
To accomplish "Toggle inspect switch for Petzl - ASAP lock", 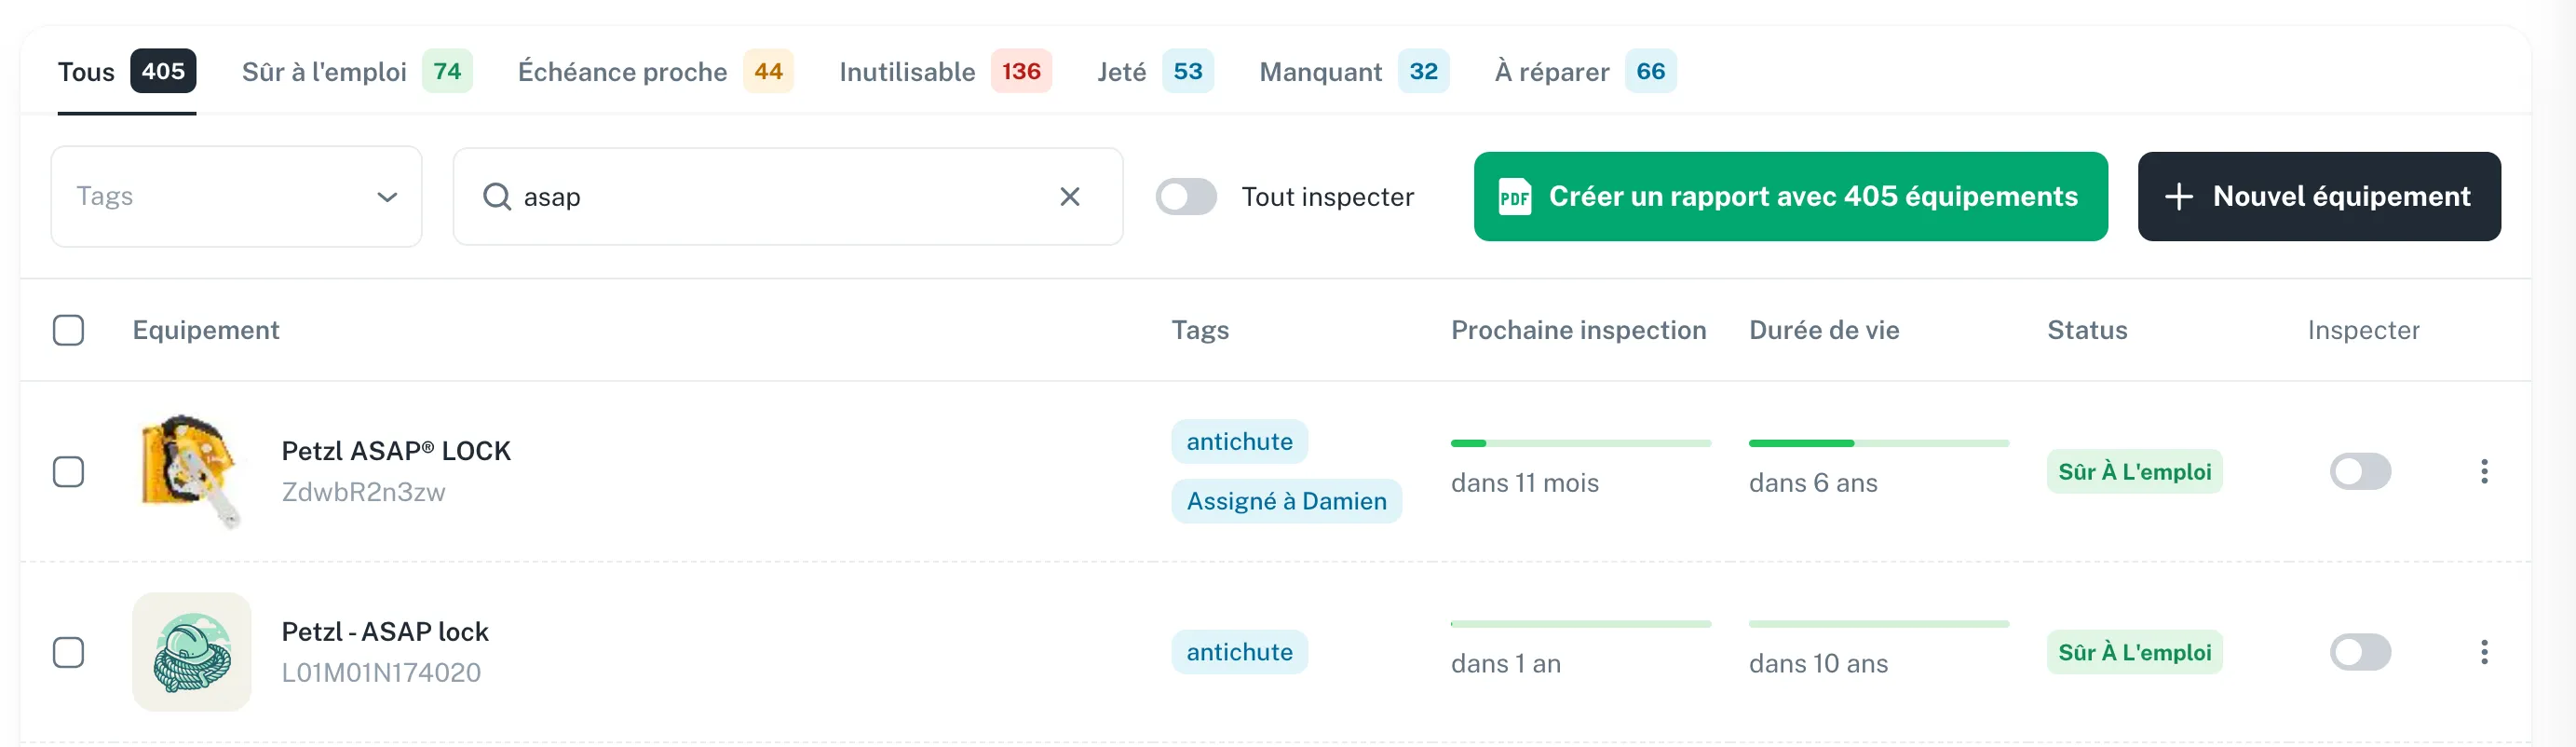I will click(2360, 653).
